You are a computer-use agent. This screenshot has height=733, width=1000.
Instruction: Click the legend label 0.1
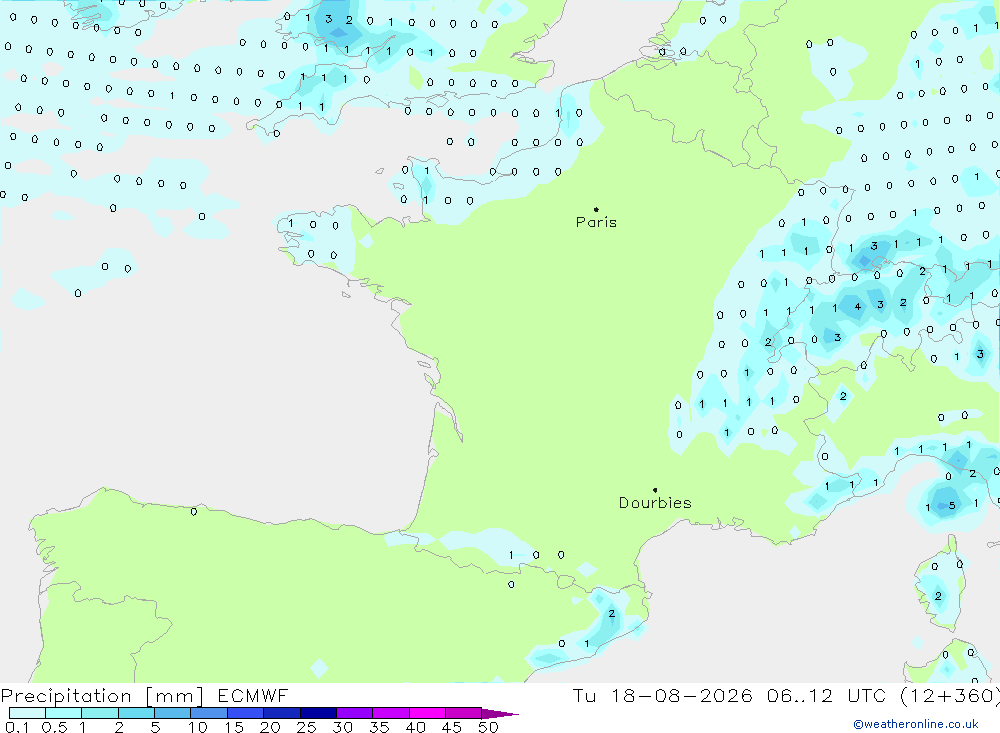pyautogui.click(x=17, y=727)
